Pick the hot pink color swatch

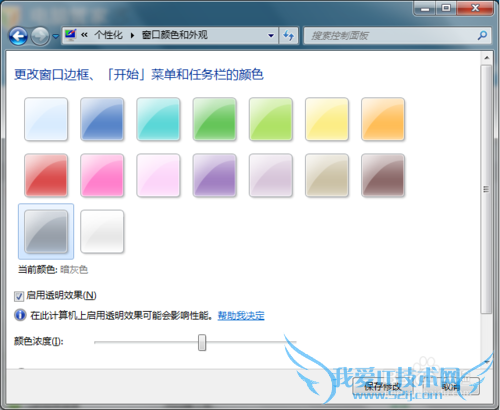point(102,175)
